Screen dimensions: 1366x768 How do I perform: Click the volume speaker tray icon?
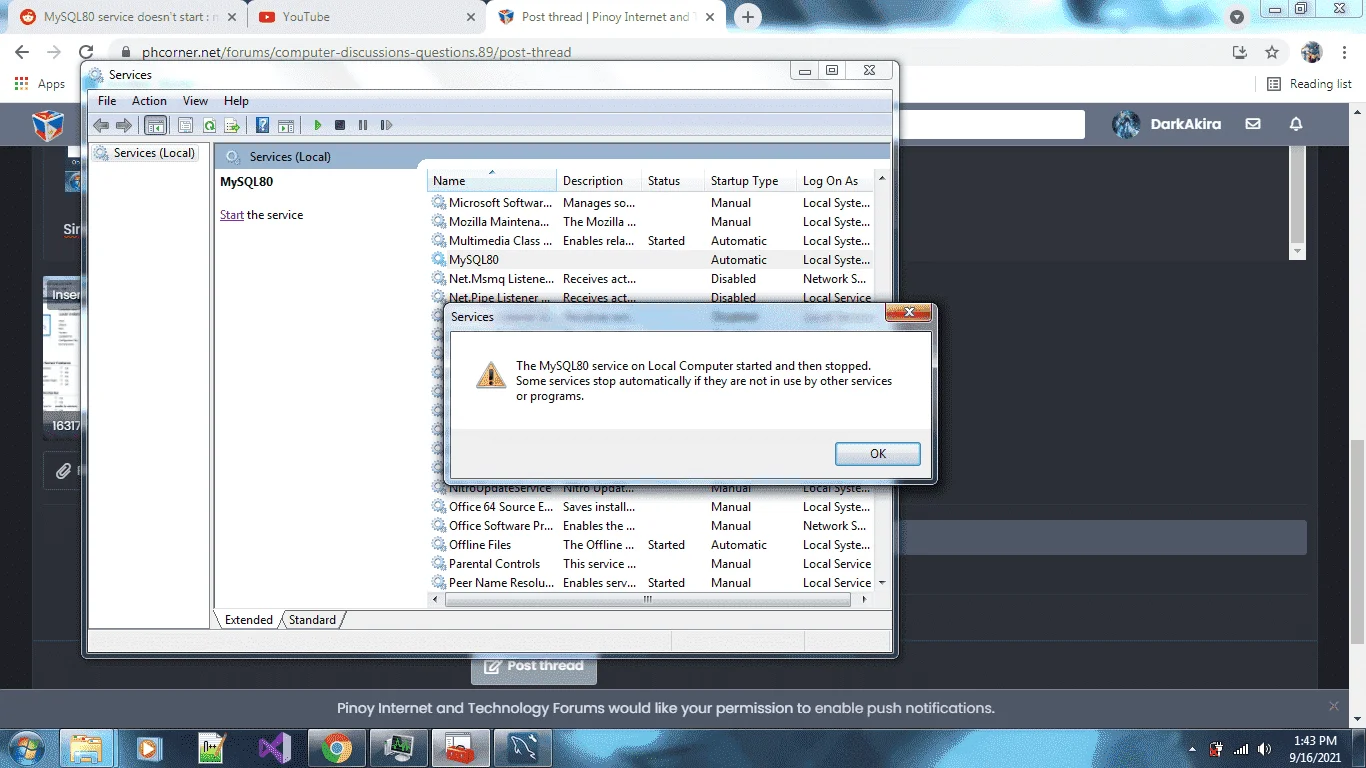click(x=1265, y=749)
